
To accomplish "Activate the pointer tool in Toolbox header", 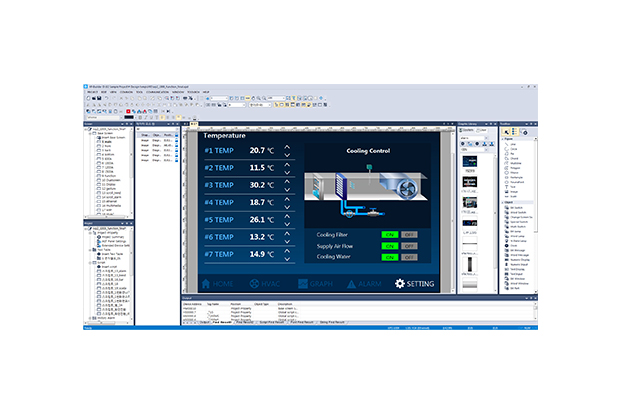I will [x=506, y=132].
